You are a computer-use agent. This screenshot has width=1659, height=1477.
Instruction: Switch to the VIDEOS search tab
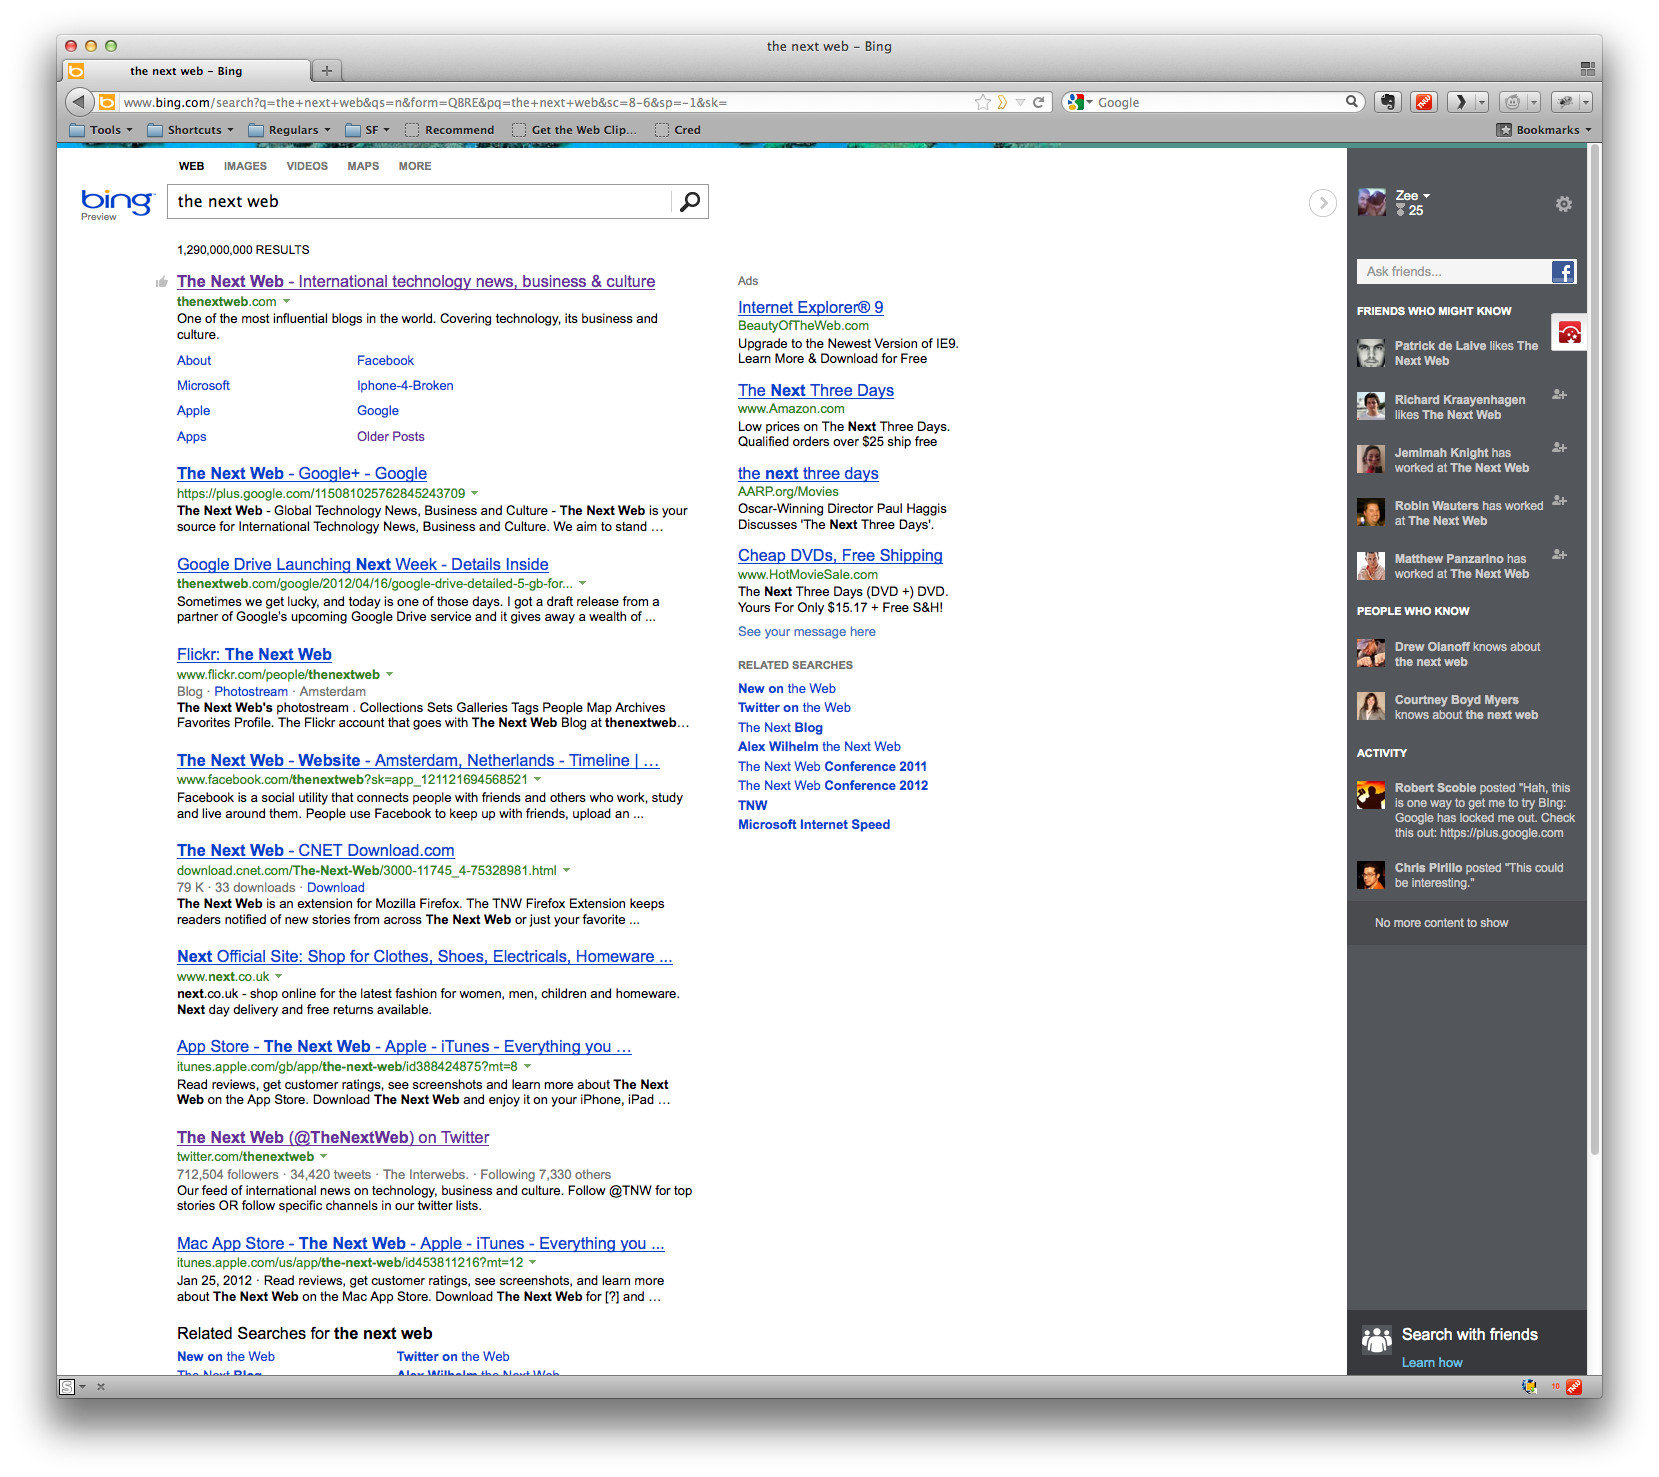(x=307, y=166)
